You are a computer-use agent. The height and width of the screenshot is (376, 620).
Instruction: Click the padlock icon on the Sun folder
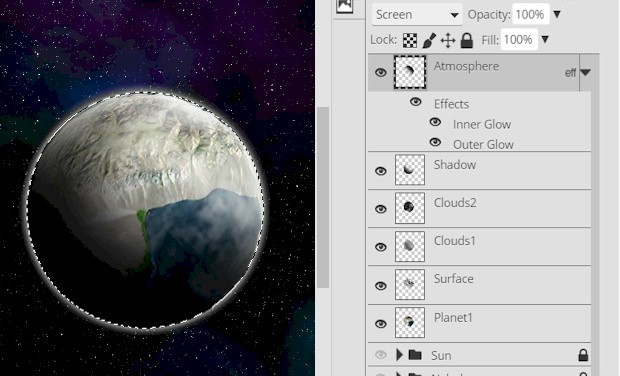click(583, 355)
